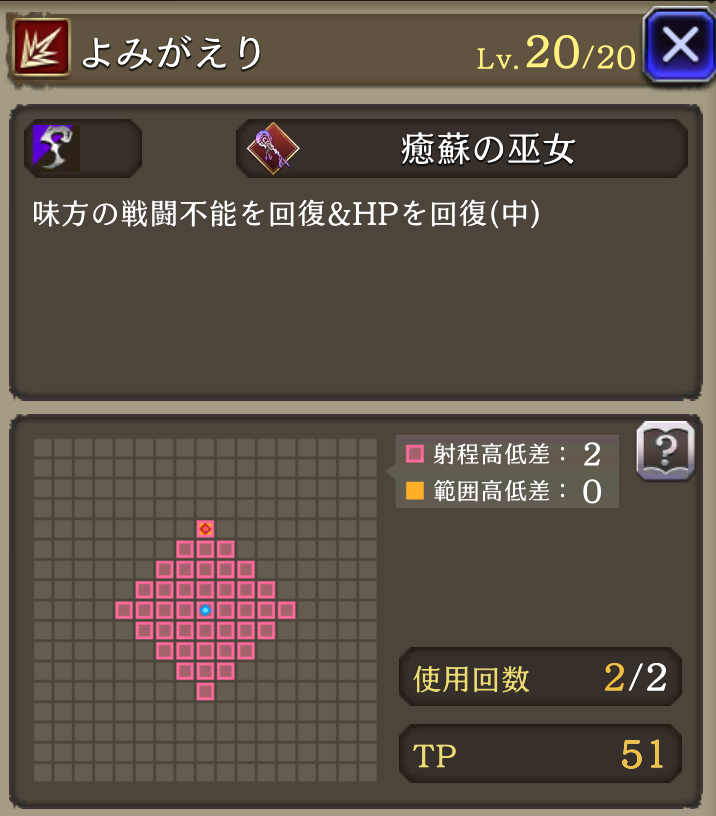Select bottommost pink tile of range diamond
Viewport: 716px width, 816px height.
click(205, 691)
